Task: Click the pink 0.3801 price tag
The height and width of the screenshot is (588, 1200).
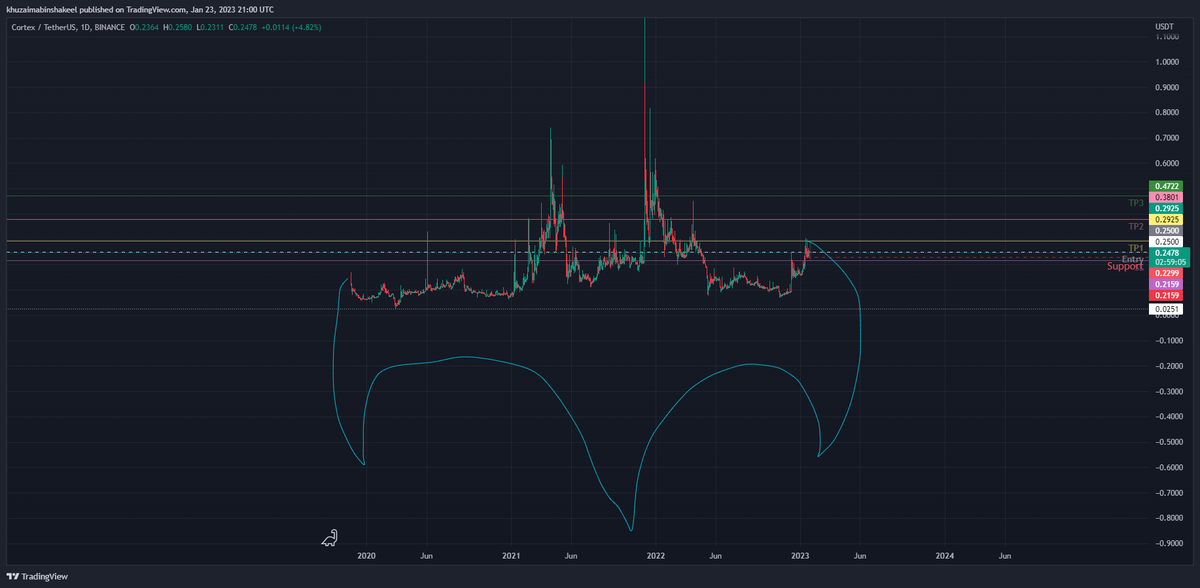Action: coord(1165,197)
